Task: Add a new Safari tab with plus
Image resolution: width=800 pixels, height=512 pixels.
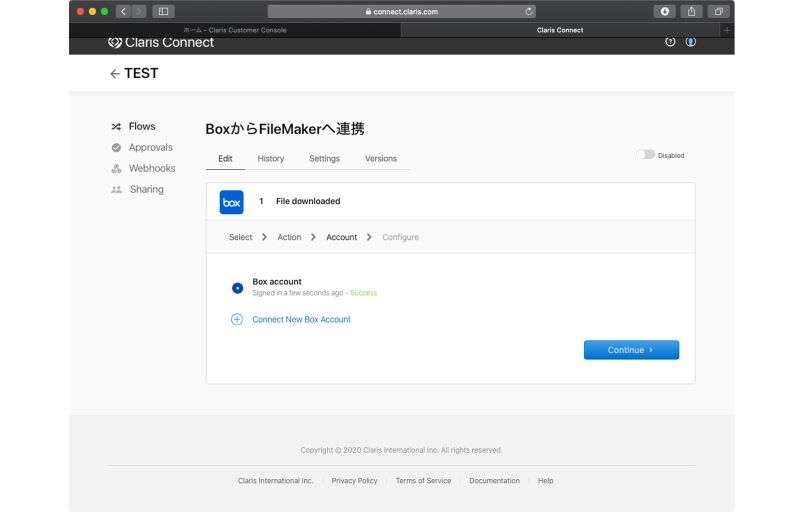Action: click(x=727, y=30)
